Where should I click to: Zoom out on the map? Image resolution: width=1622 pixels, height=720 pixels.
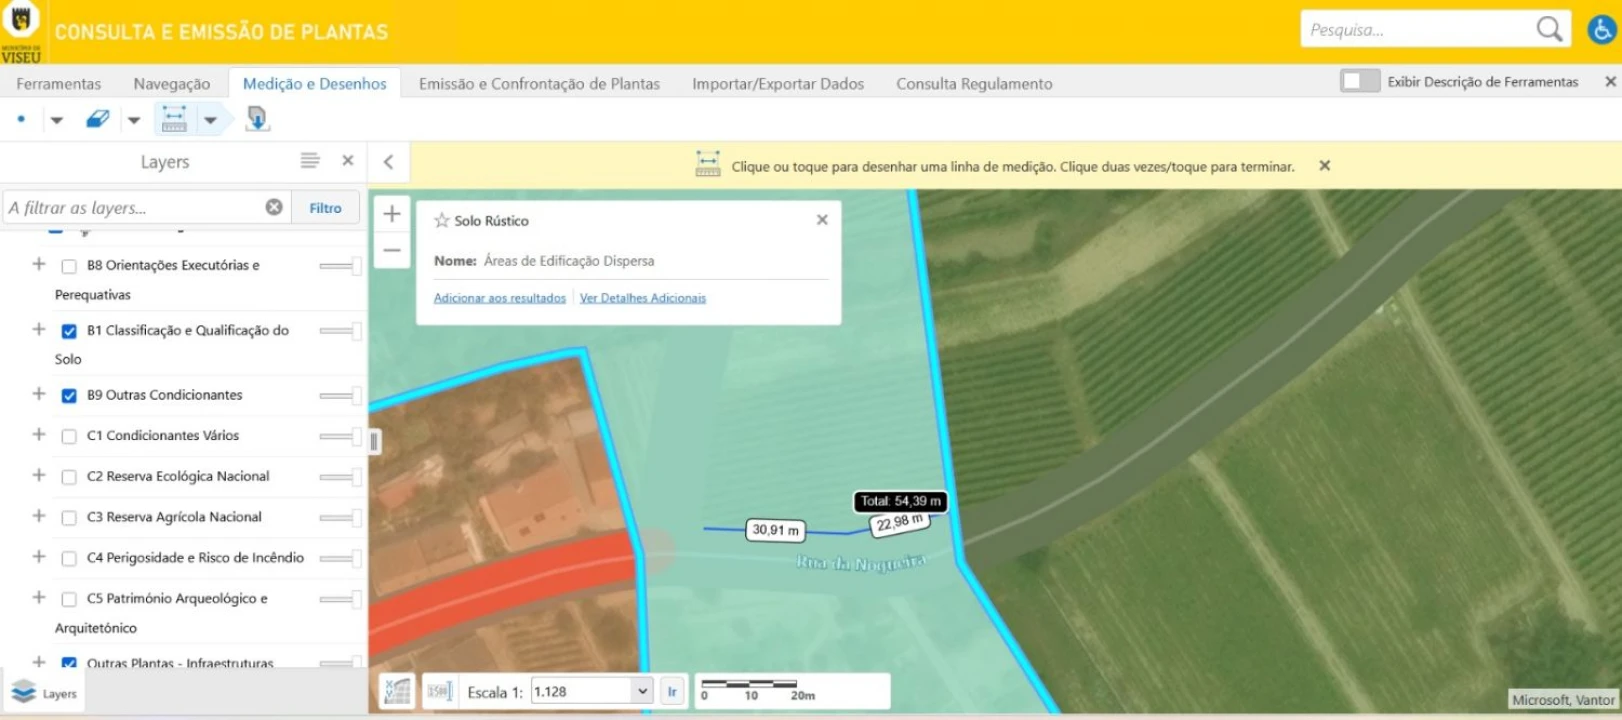tap(392, 250)
